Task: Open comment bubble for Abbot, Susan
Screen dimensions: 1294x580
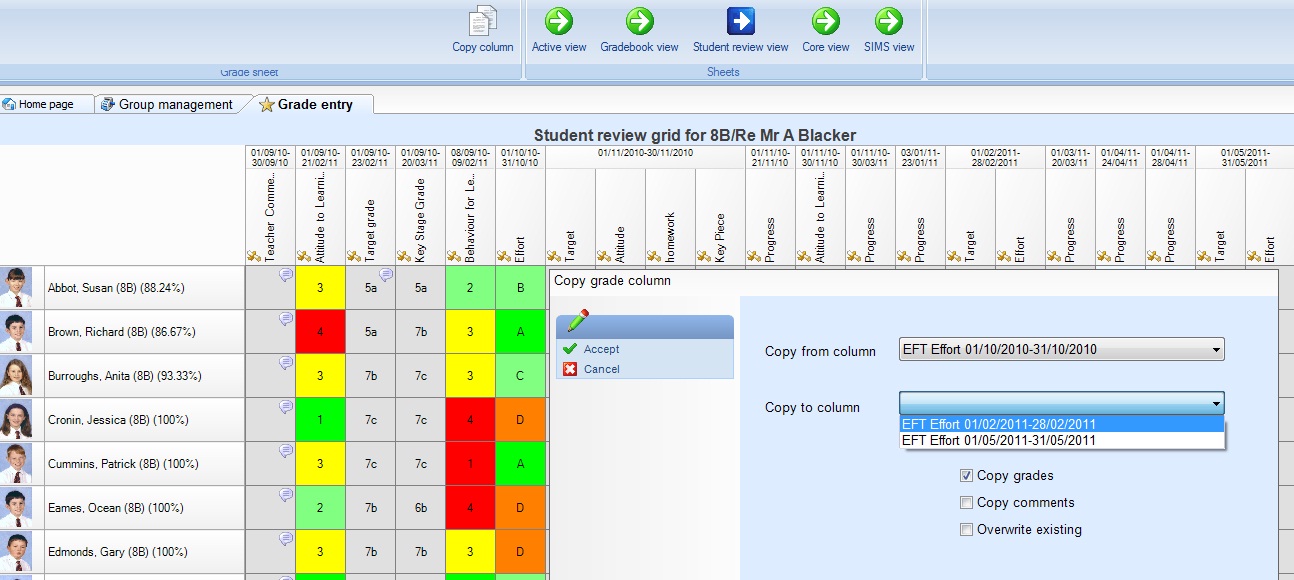Action: (x=285, y=274)
